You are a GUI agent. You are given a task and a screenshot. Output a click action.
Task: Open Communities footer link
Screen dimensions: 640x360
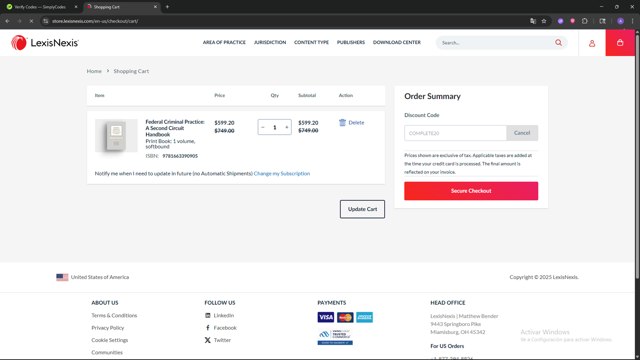(107, 352)
